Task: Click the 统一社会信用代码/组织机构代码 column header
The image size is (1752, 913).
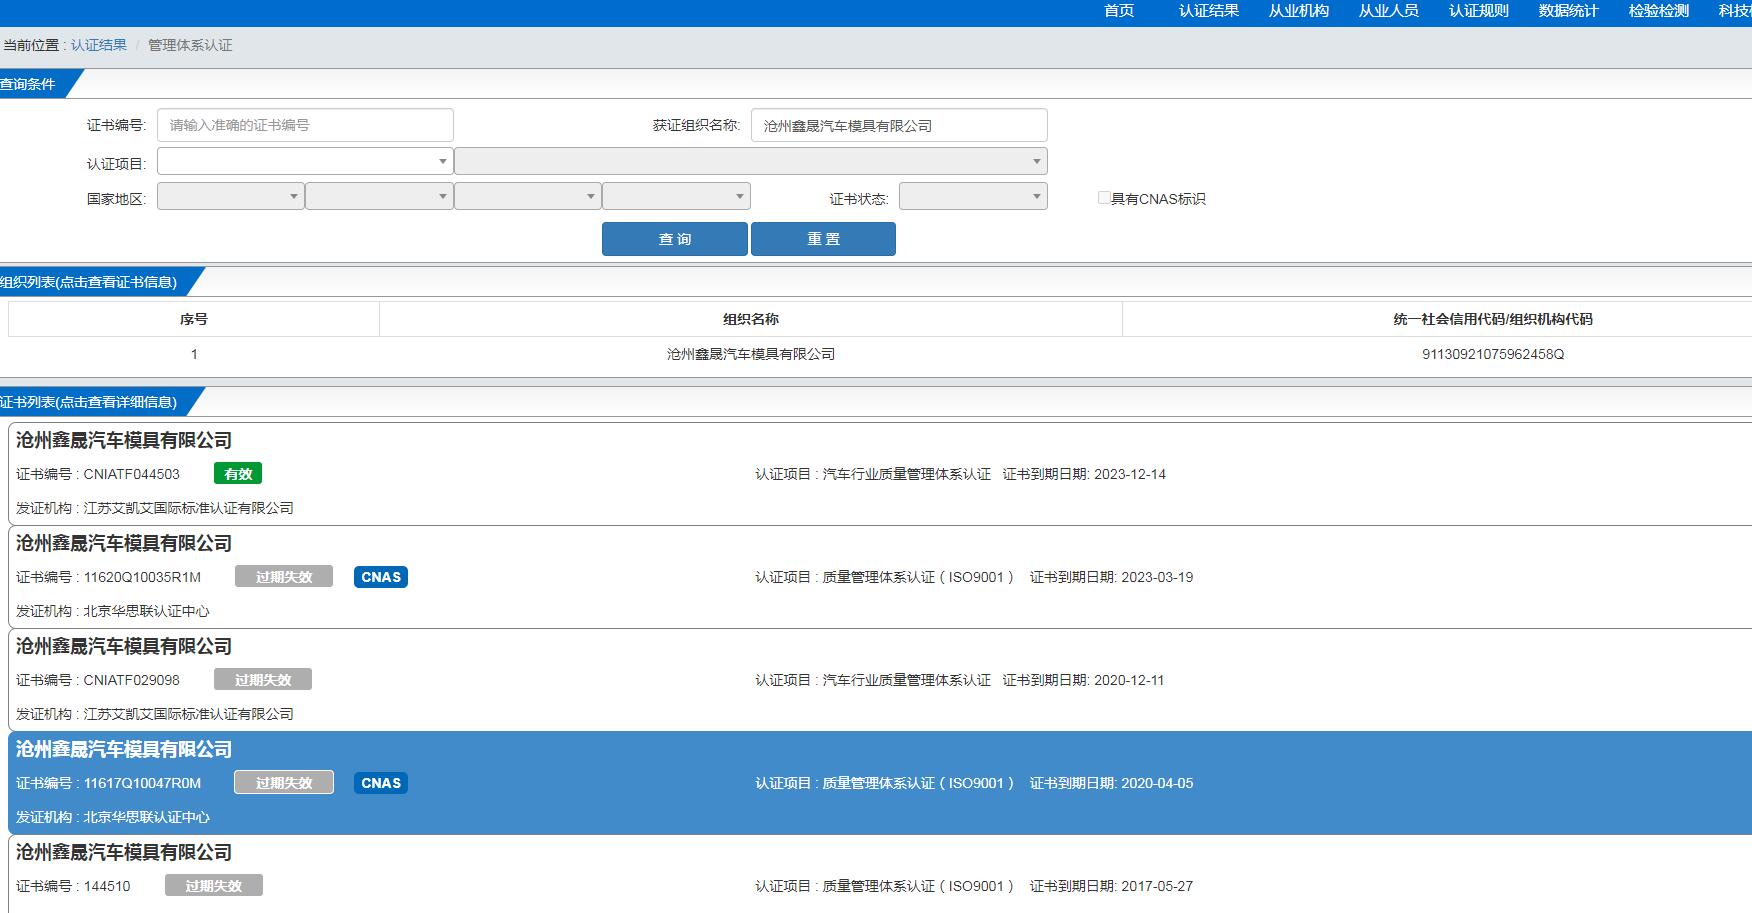Action: pos(1493,319)
